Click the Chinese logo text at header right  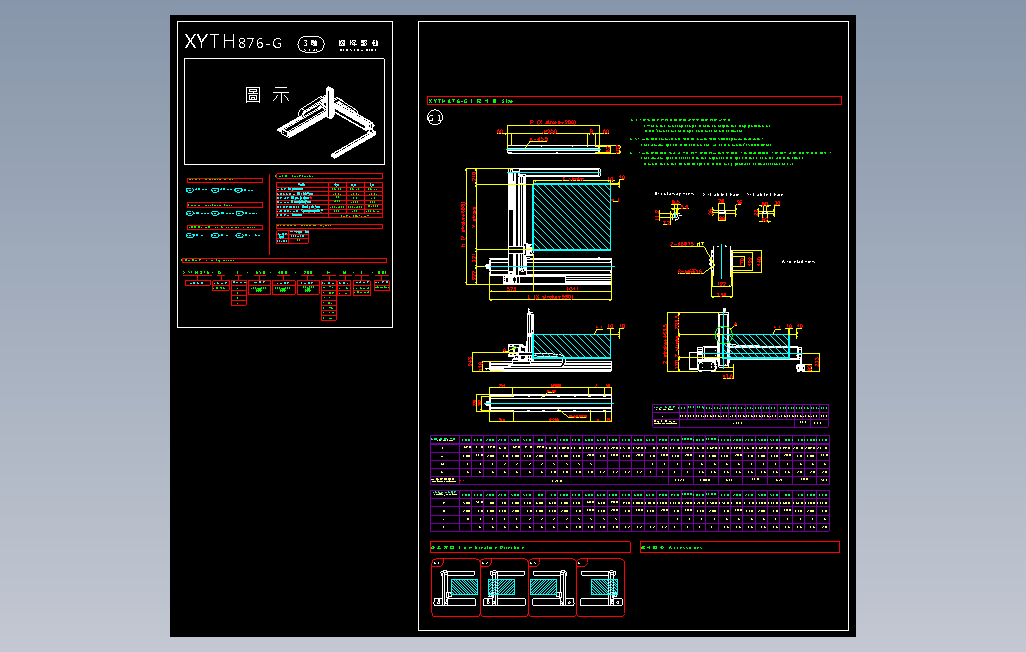pos(359,45)
